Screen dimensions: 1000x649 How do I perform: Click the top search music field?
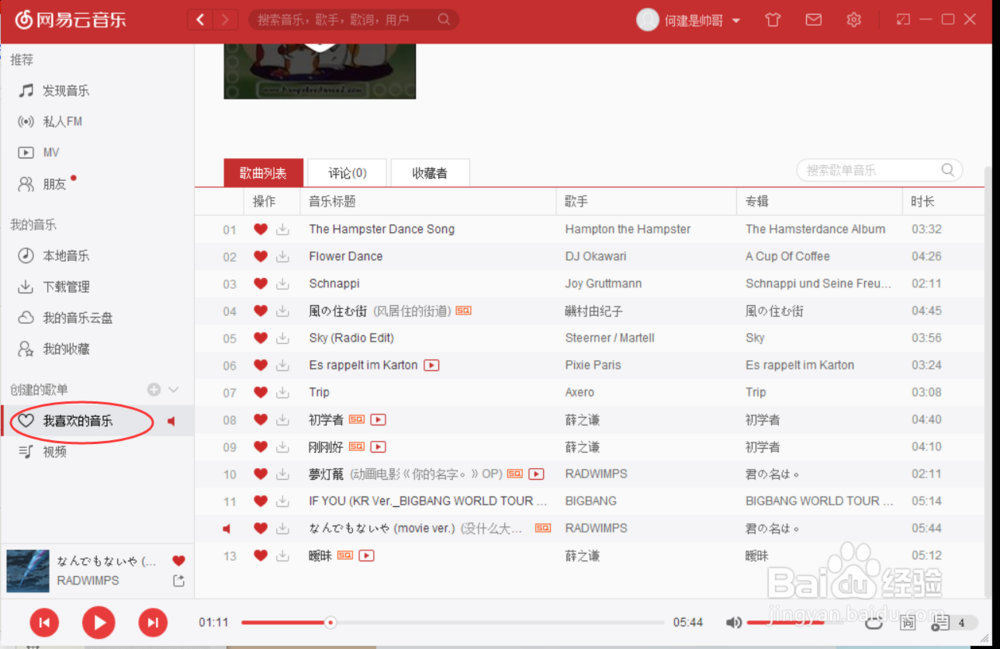tap(351, 20)
